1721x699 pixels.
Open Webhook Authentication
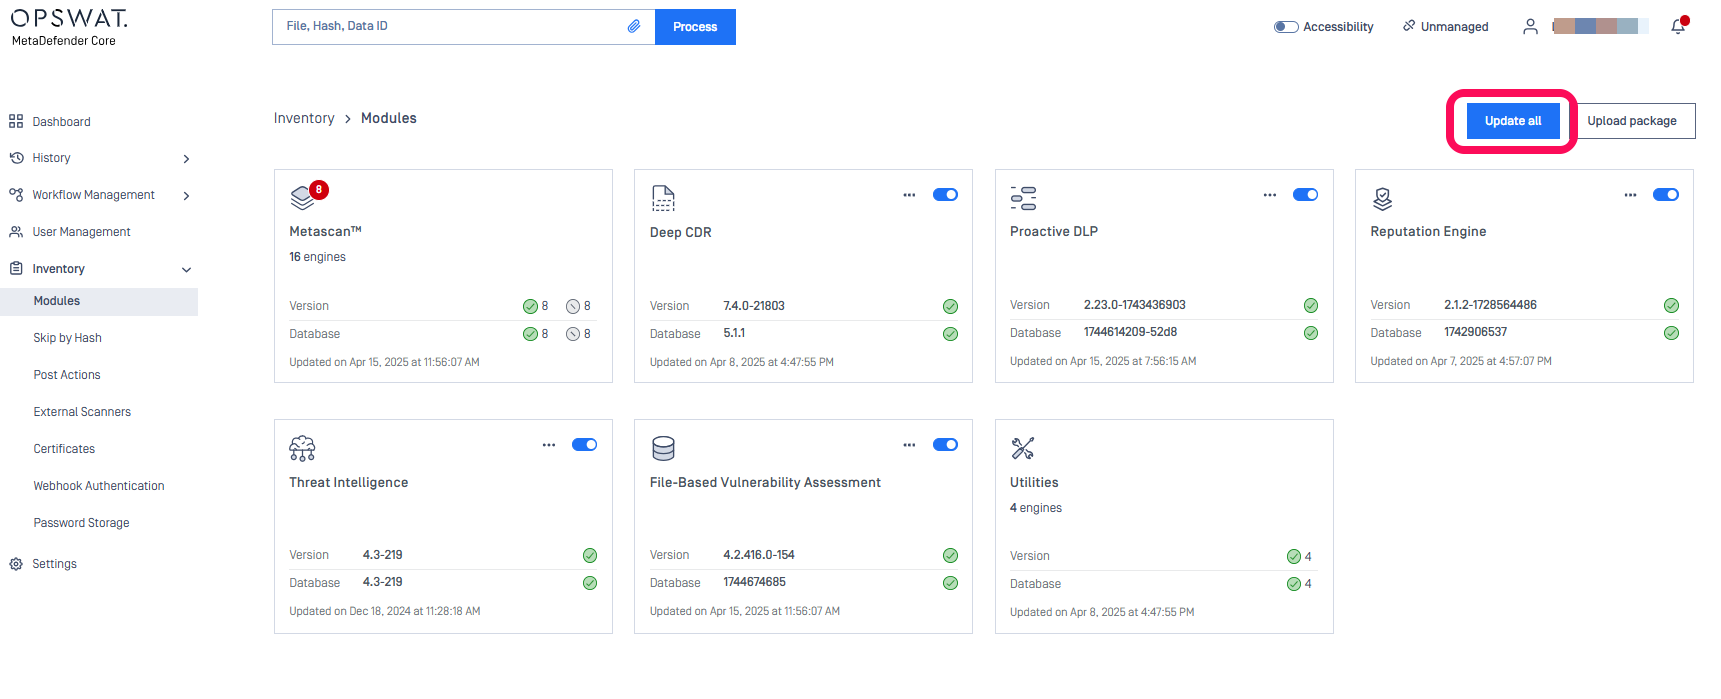click(x=99, y=486)
